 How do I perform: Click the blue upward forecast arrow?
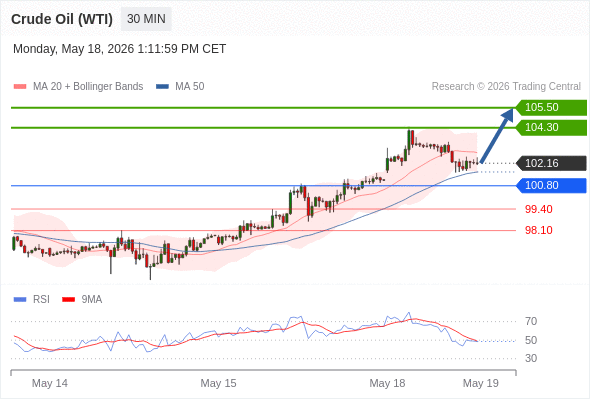497,135
